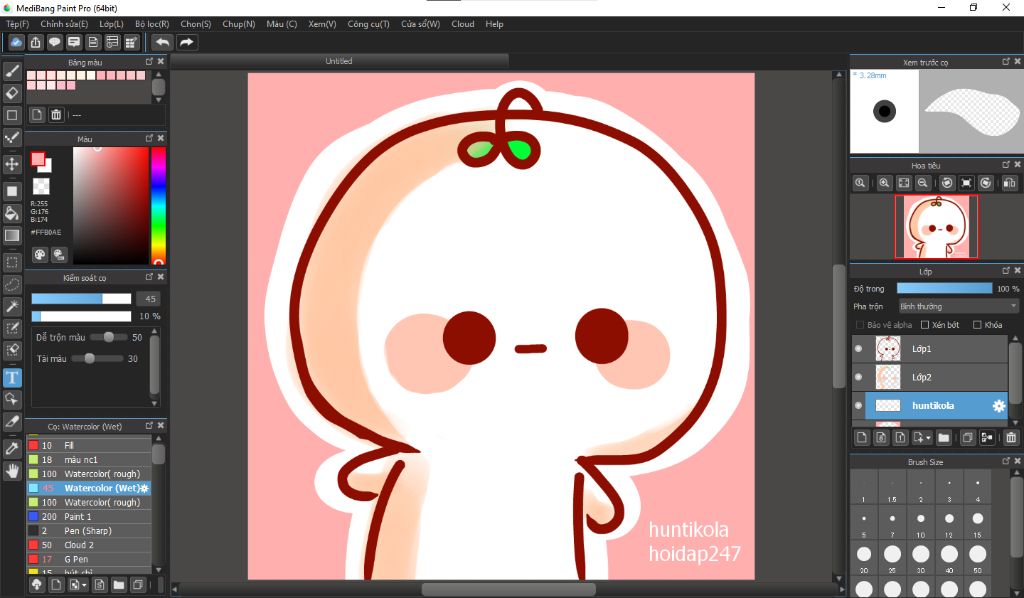This screenshot has width=1024, height=598.
Task: Click the foreground color swatch
Action: [x=38, y=159]
